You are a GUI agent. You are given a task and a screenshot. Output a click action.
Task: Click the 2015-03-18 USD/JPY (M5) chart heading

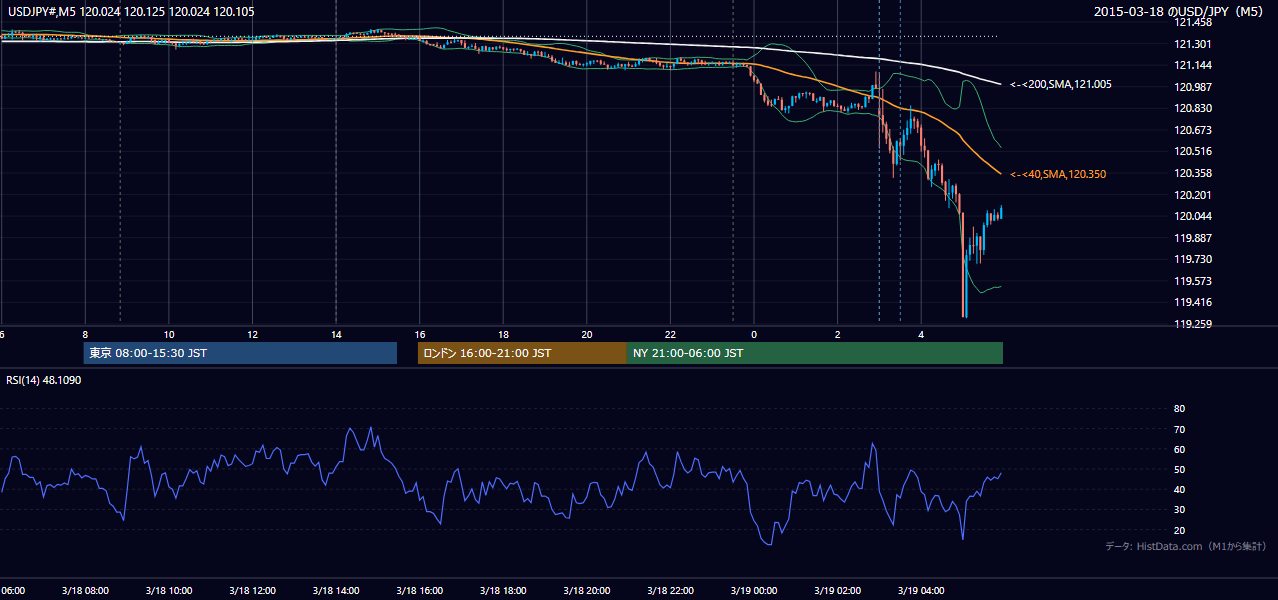(x=1179, y=12)
